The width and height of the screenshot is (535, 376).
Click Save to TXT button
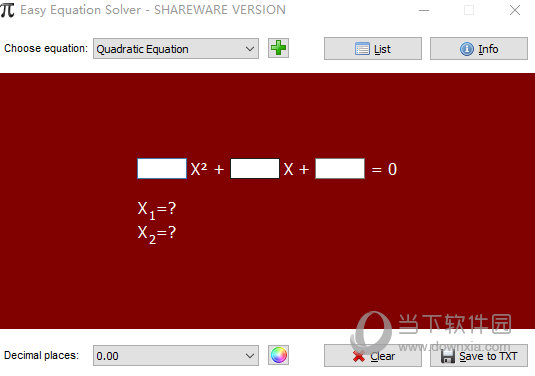(x=479, y=356)
